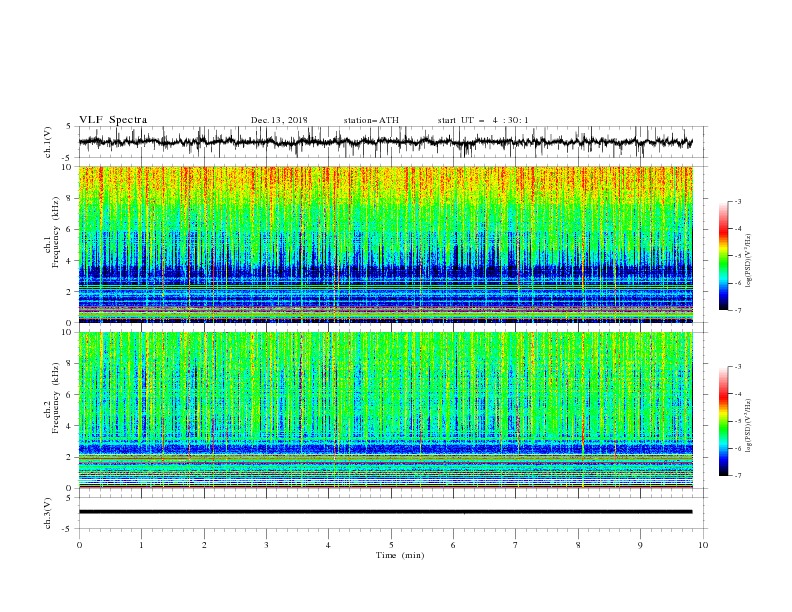Click time axis tick label "2"
The width and height of the screenshot is (792, 612).
pos(204,545)
